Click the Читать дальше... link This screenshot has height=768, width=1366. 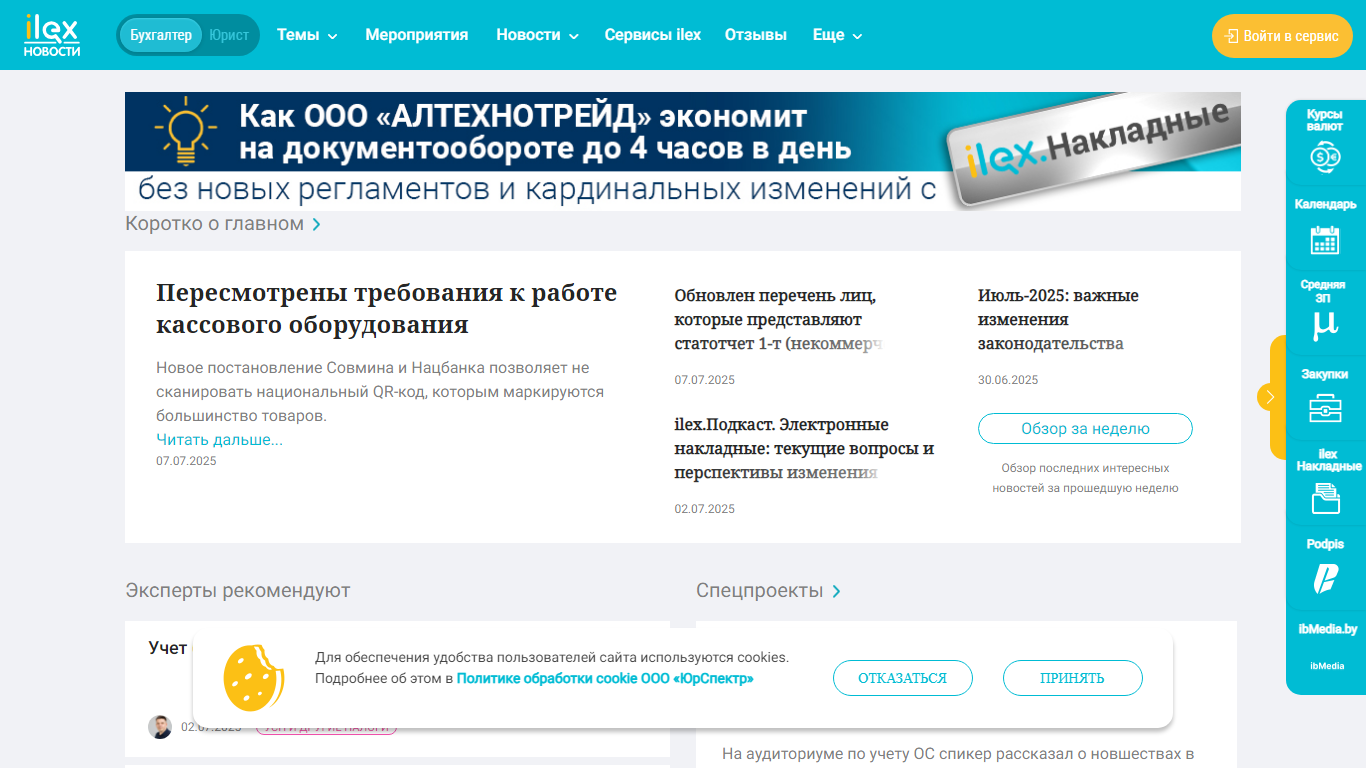pyautogui.click(x=219, y=440)
